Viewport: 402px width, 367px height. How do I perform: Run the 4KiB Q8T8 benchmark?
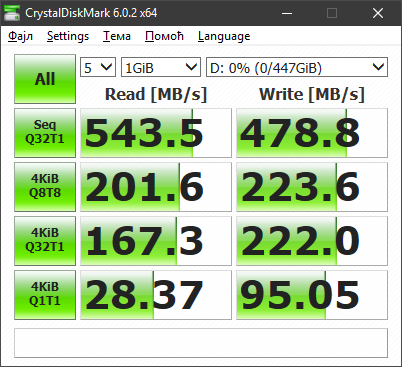[x=45, y=187]
